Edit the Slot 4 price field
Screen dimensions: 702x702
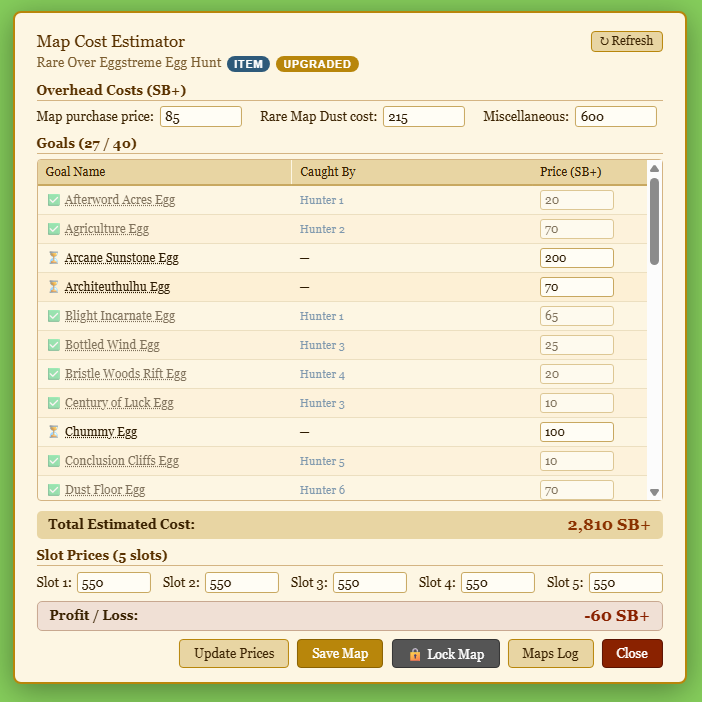[x=498, y=582]
